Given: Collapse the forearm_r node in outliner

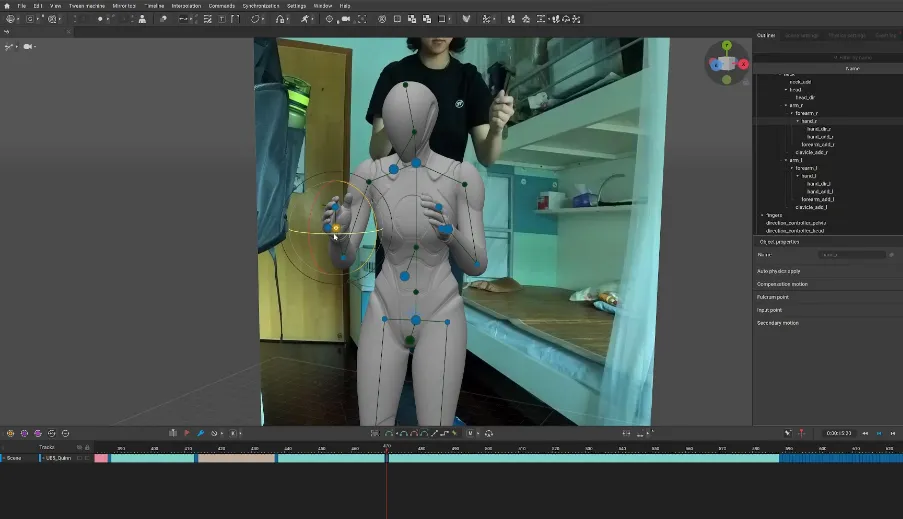Looking at the screenshot, I should click(792, 113).
